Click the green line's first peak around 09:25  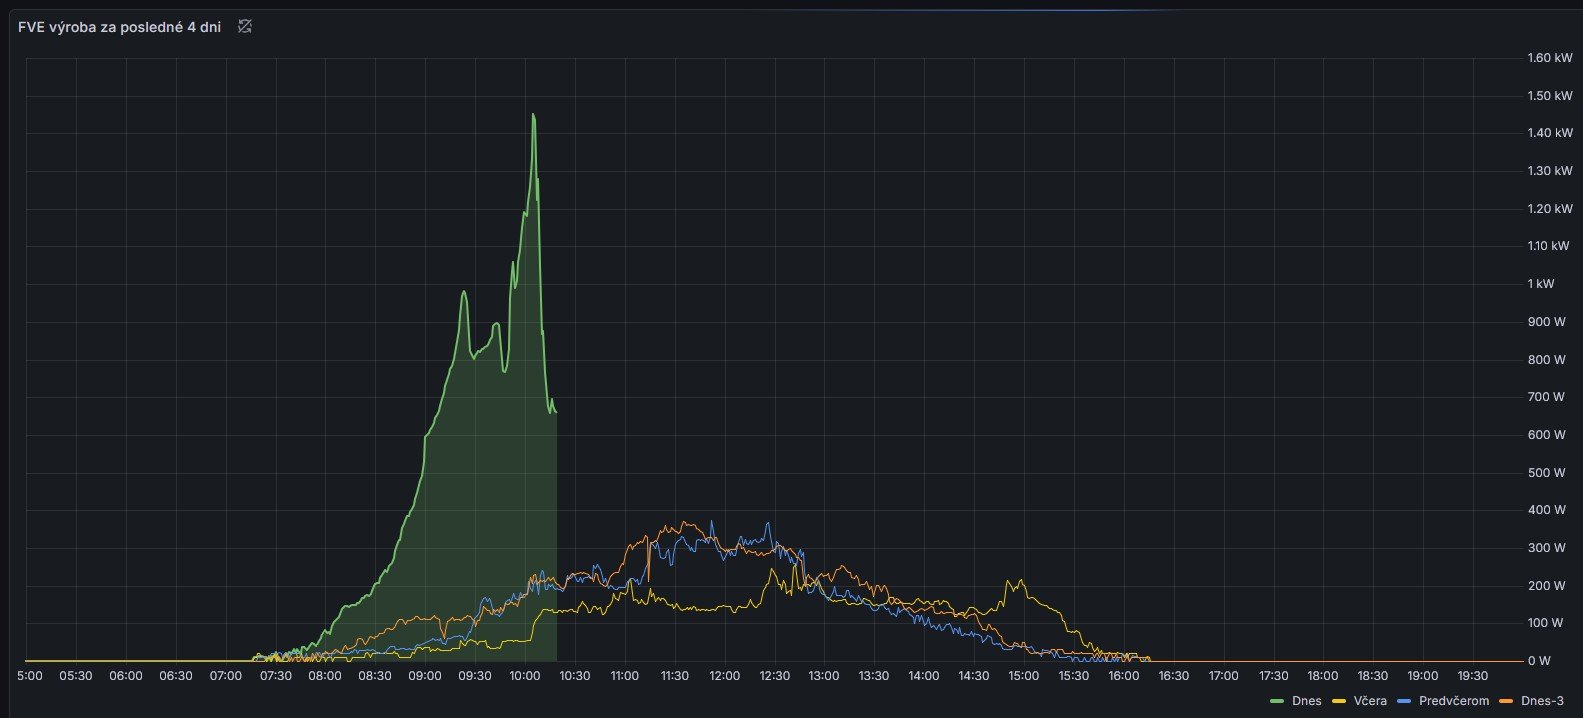tap(463, 292)
